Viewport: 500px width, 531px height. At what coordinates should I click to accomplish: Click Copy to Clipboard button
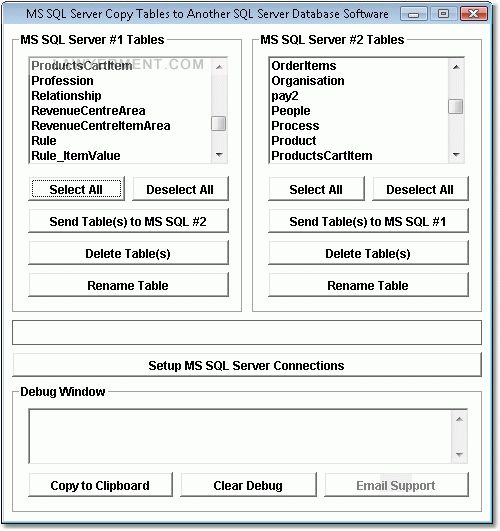coord(101,485)
